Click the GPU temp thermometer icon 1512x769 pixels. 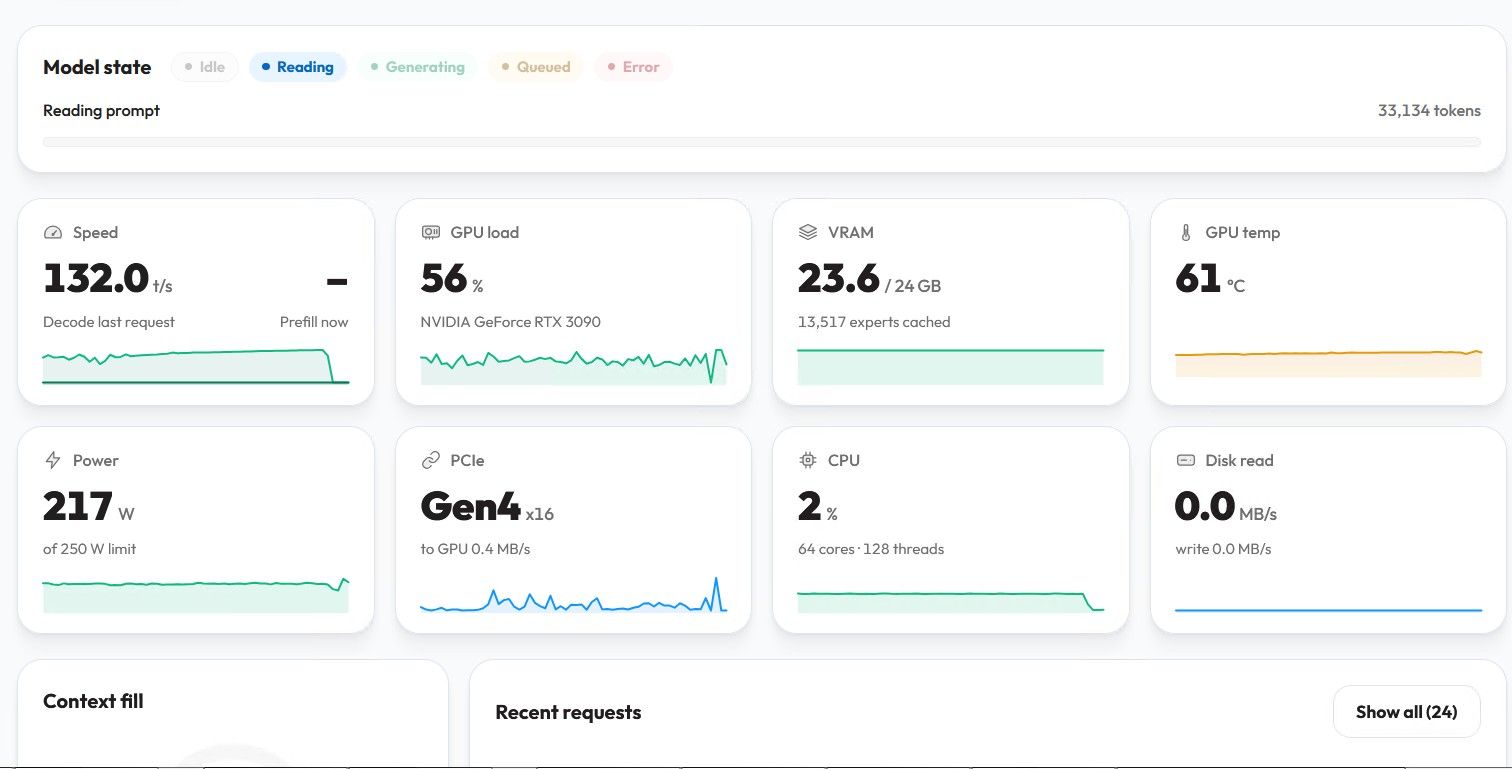[x=1186, y=233]
